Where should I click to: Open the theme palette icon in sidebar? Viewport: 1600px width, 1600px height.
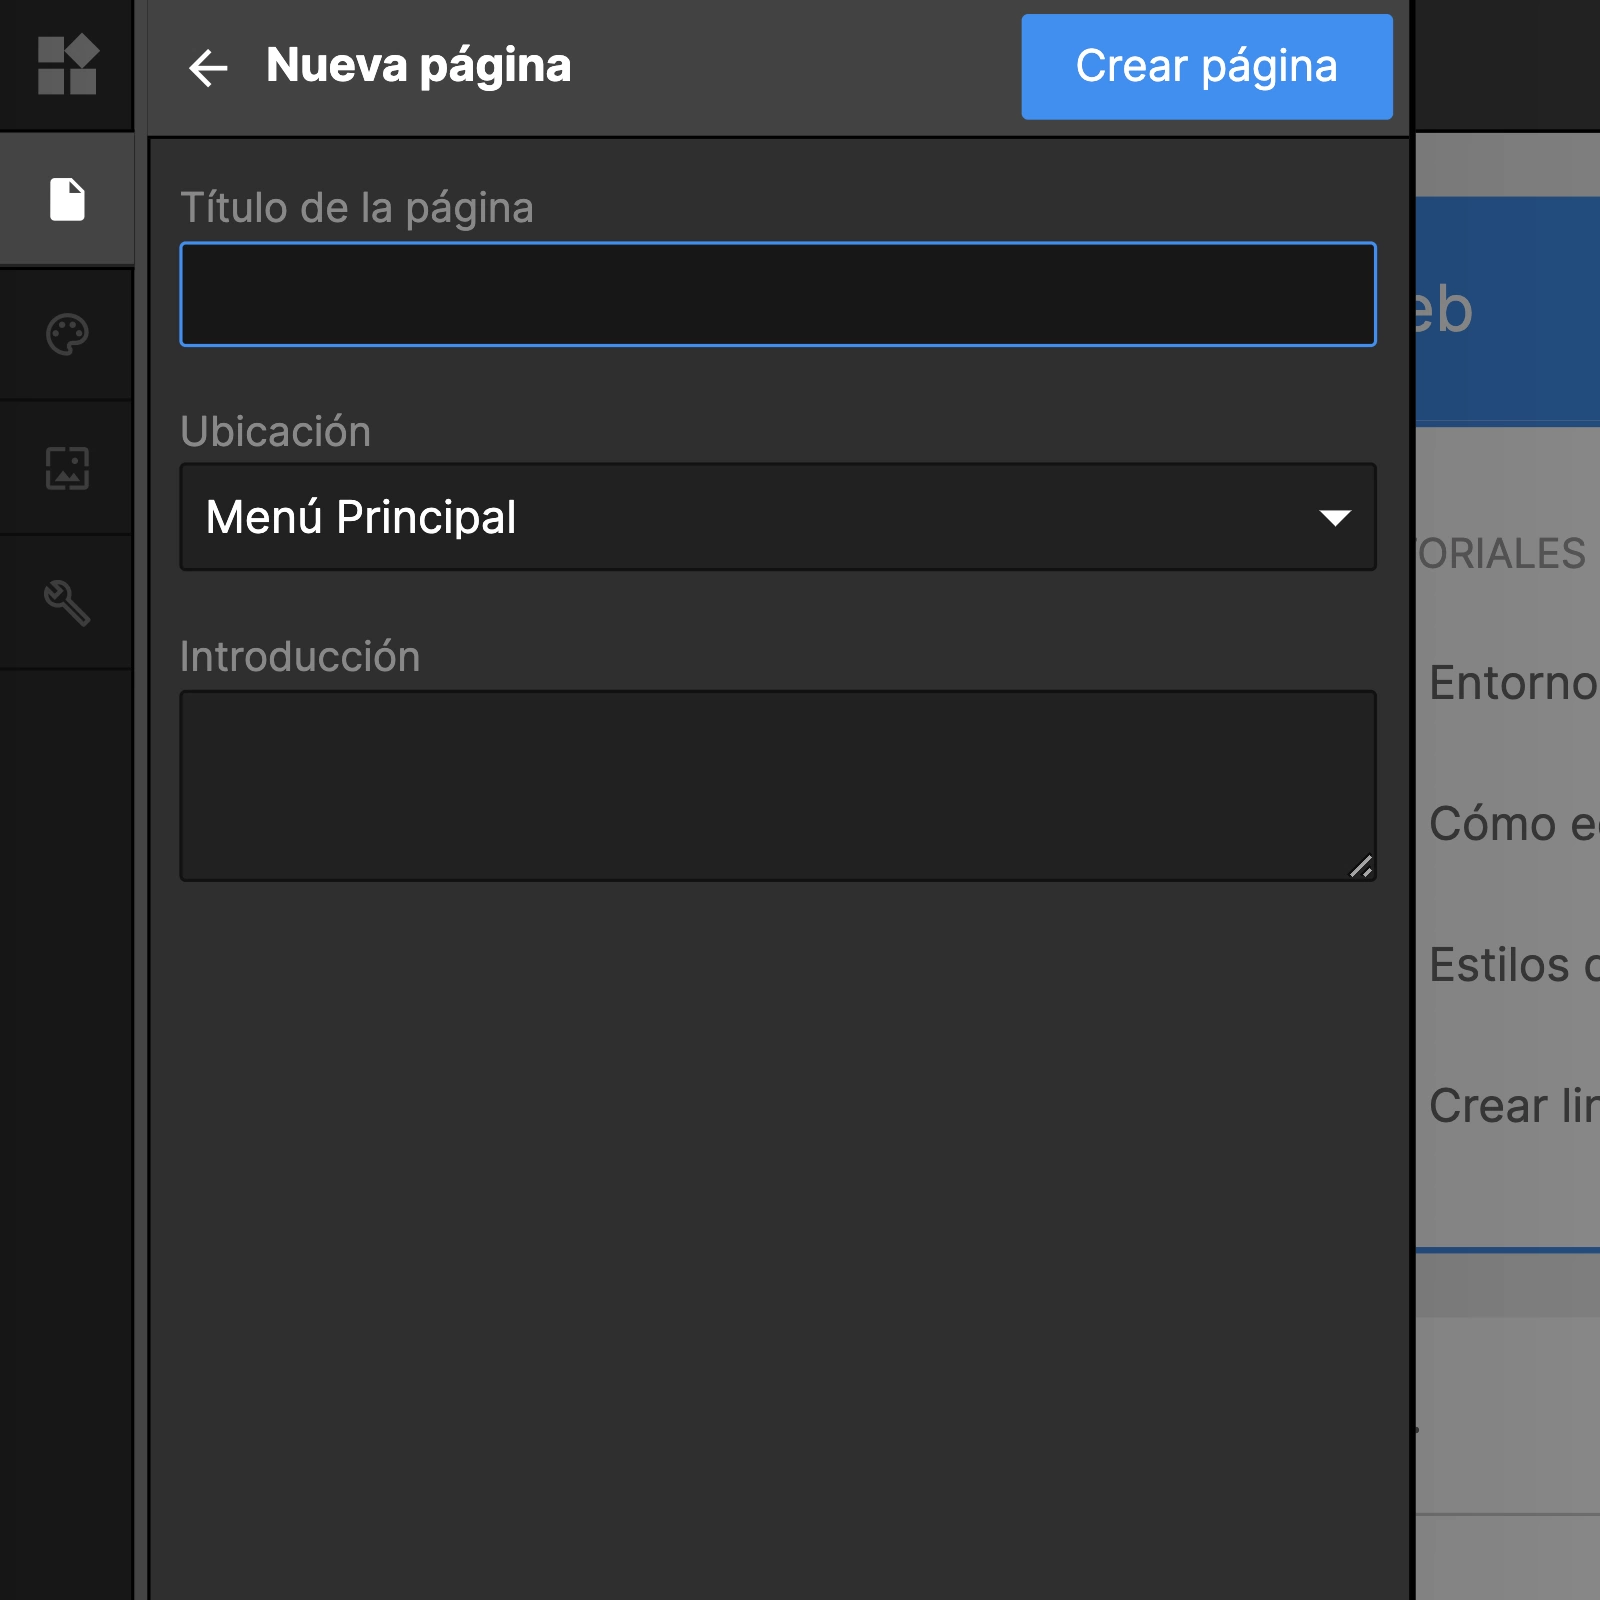pos(67,334)
